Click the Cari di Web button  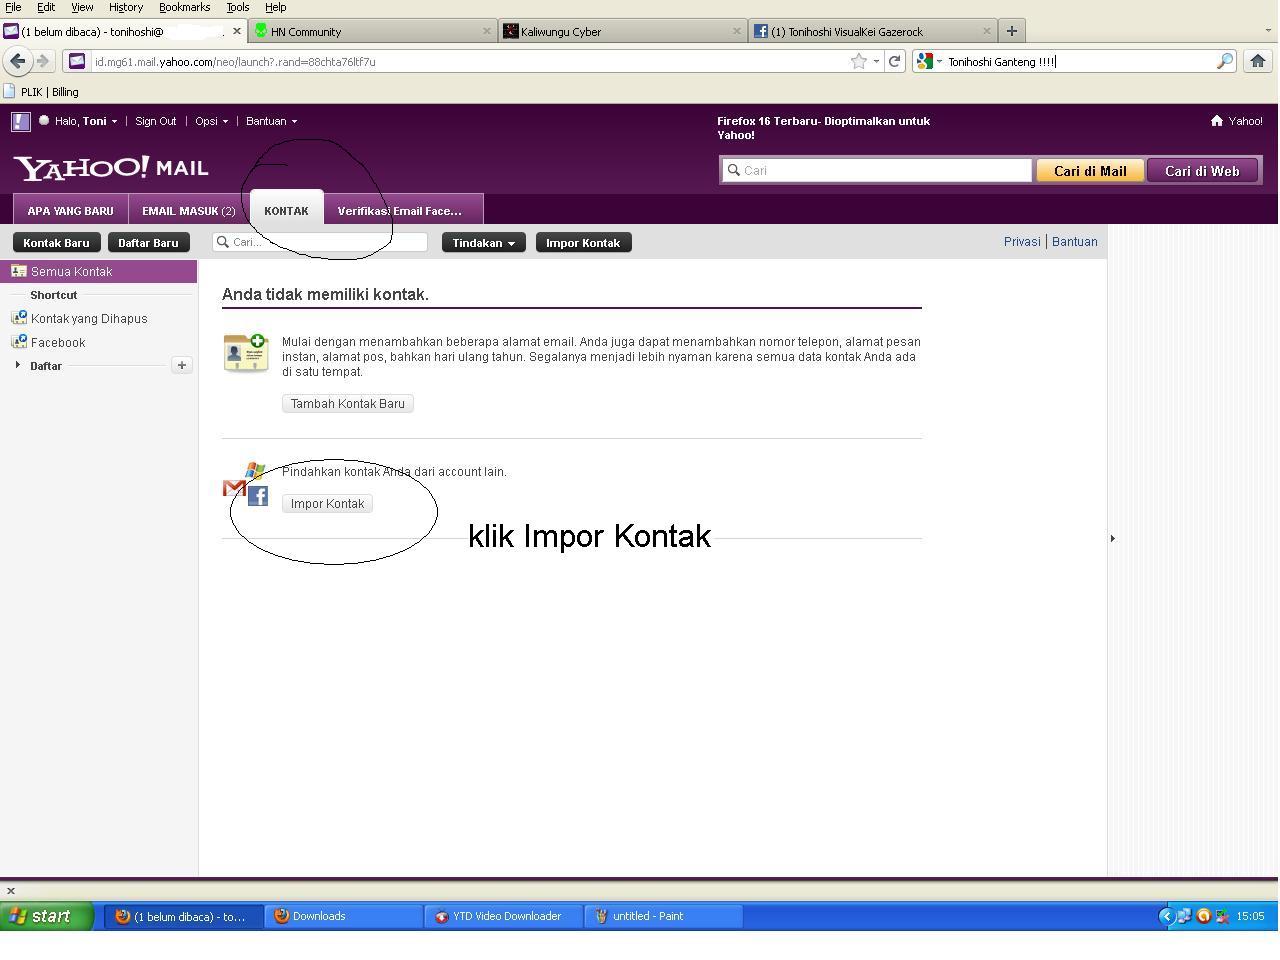[1202, 170]
